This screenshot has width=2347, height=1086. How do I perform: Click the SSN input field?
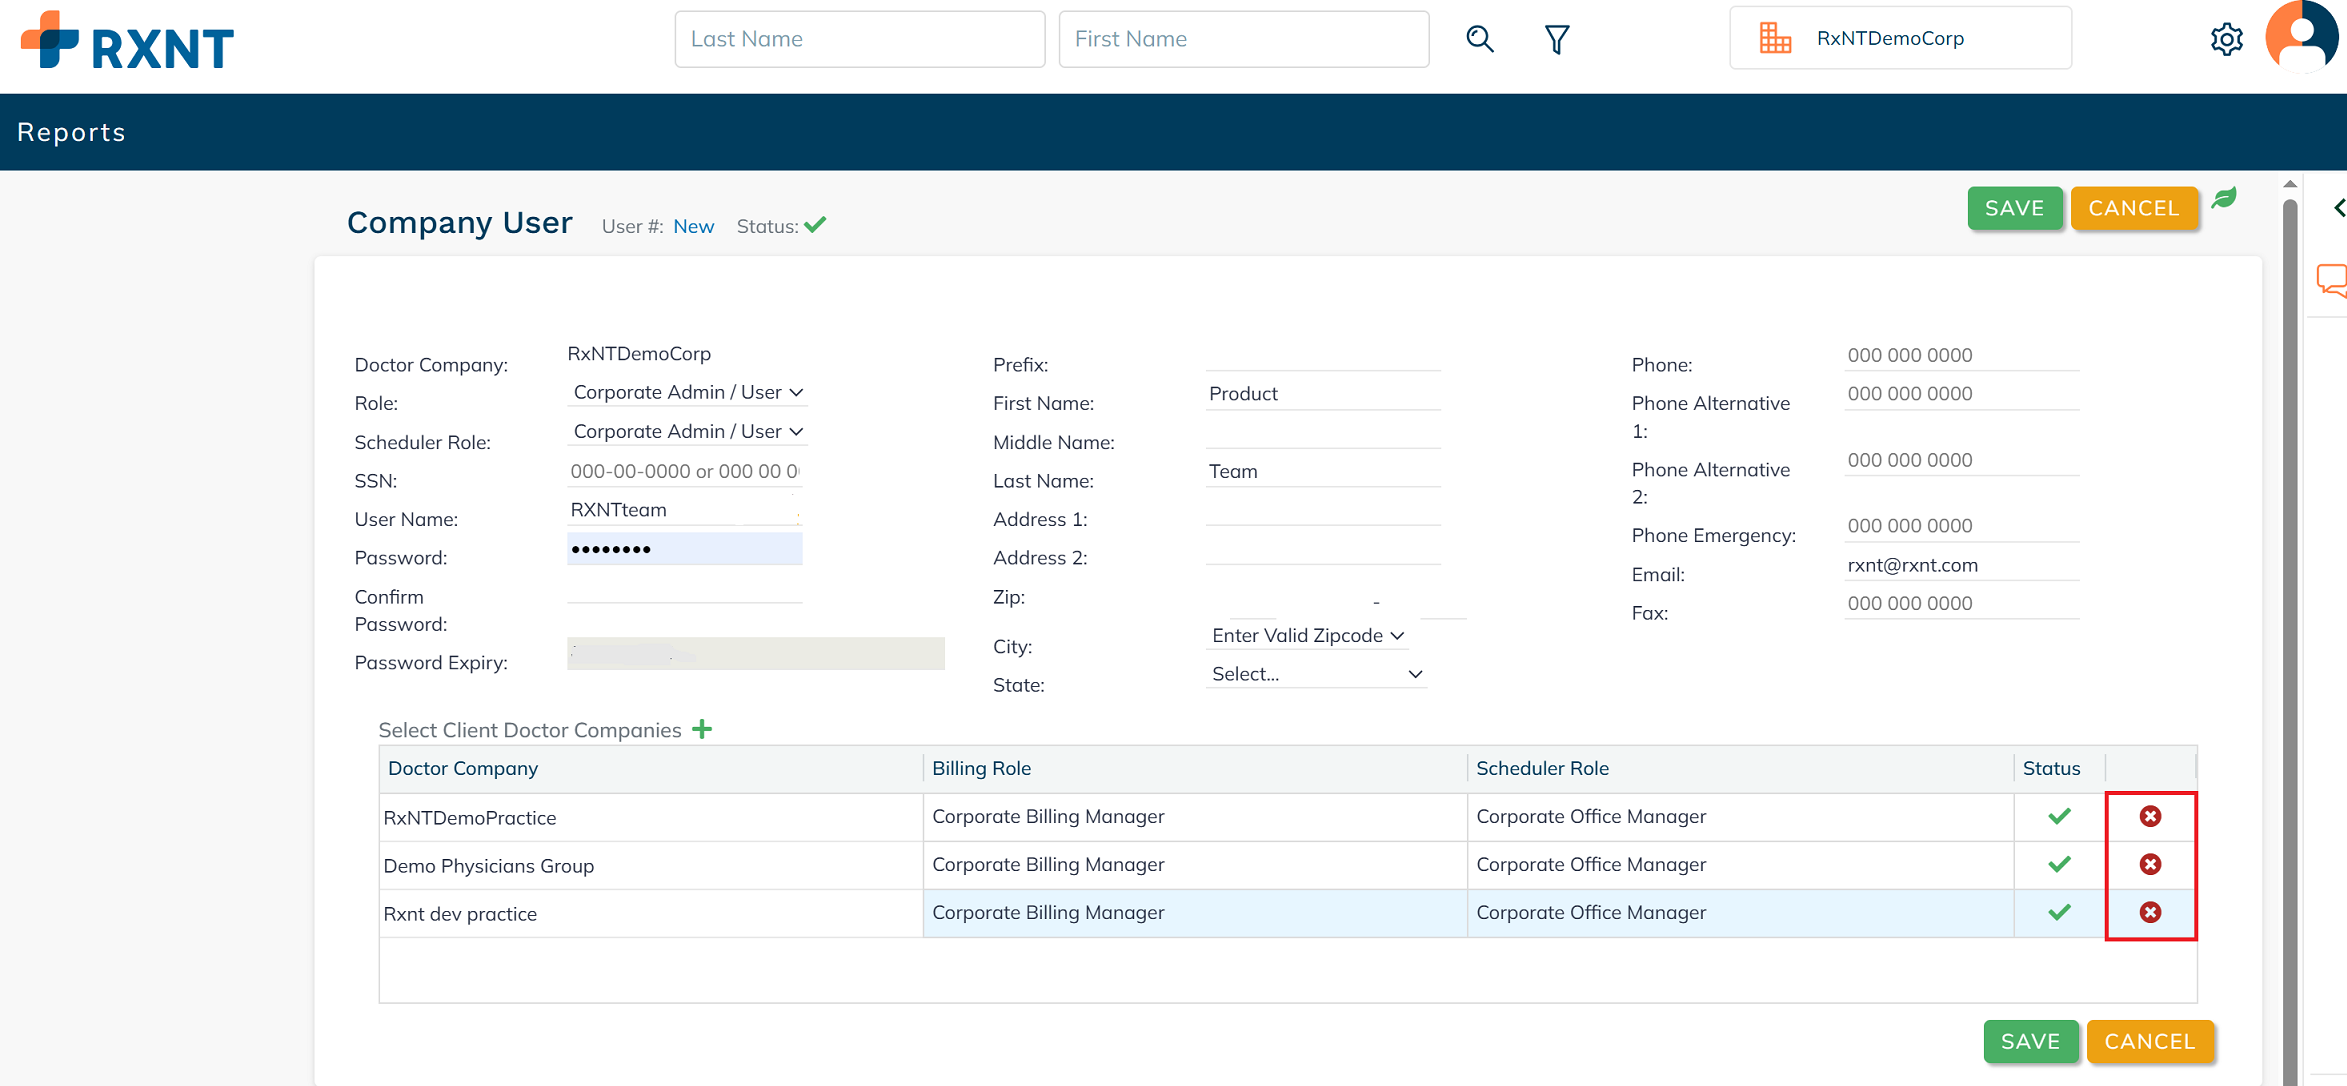coord(685,471)
